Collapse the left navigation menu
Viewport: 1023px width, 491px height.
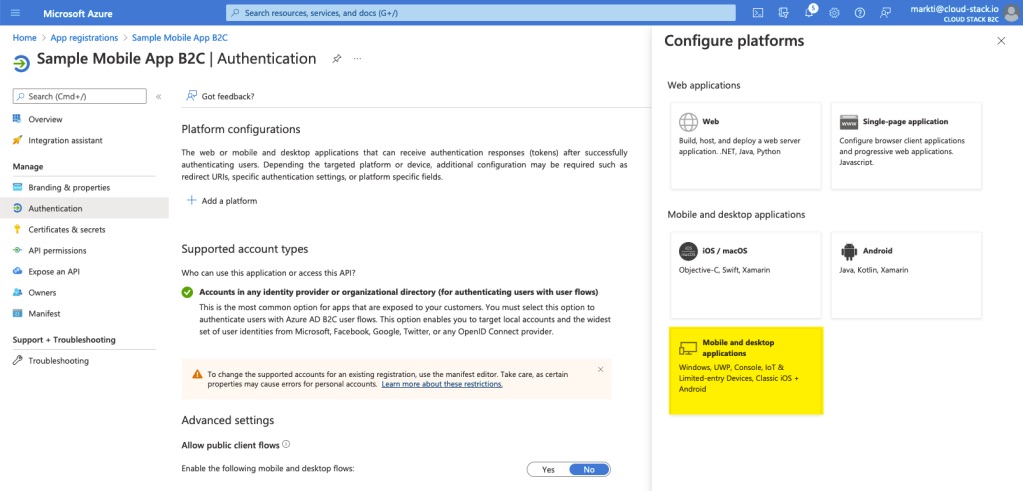coord(158,97)
